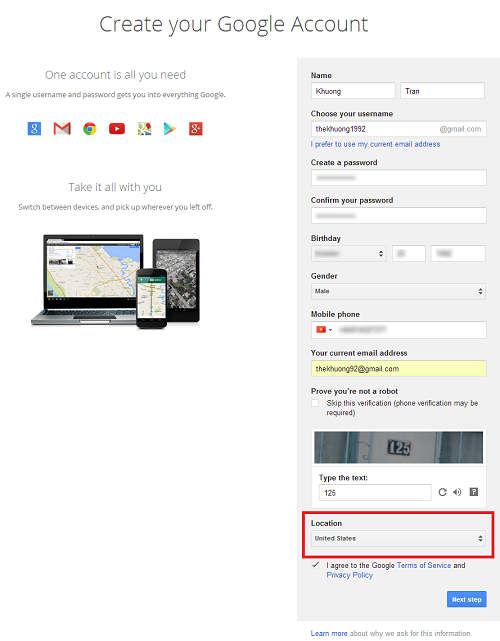The width and height of the screenshot is (500, 641).
Task: Click the Birthday day field
Action: [409, 253]
